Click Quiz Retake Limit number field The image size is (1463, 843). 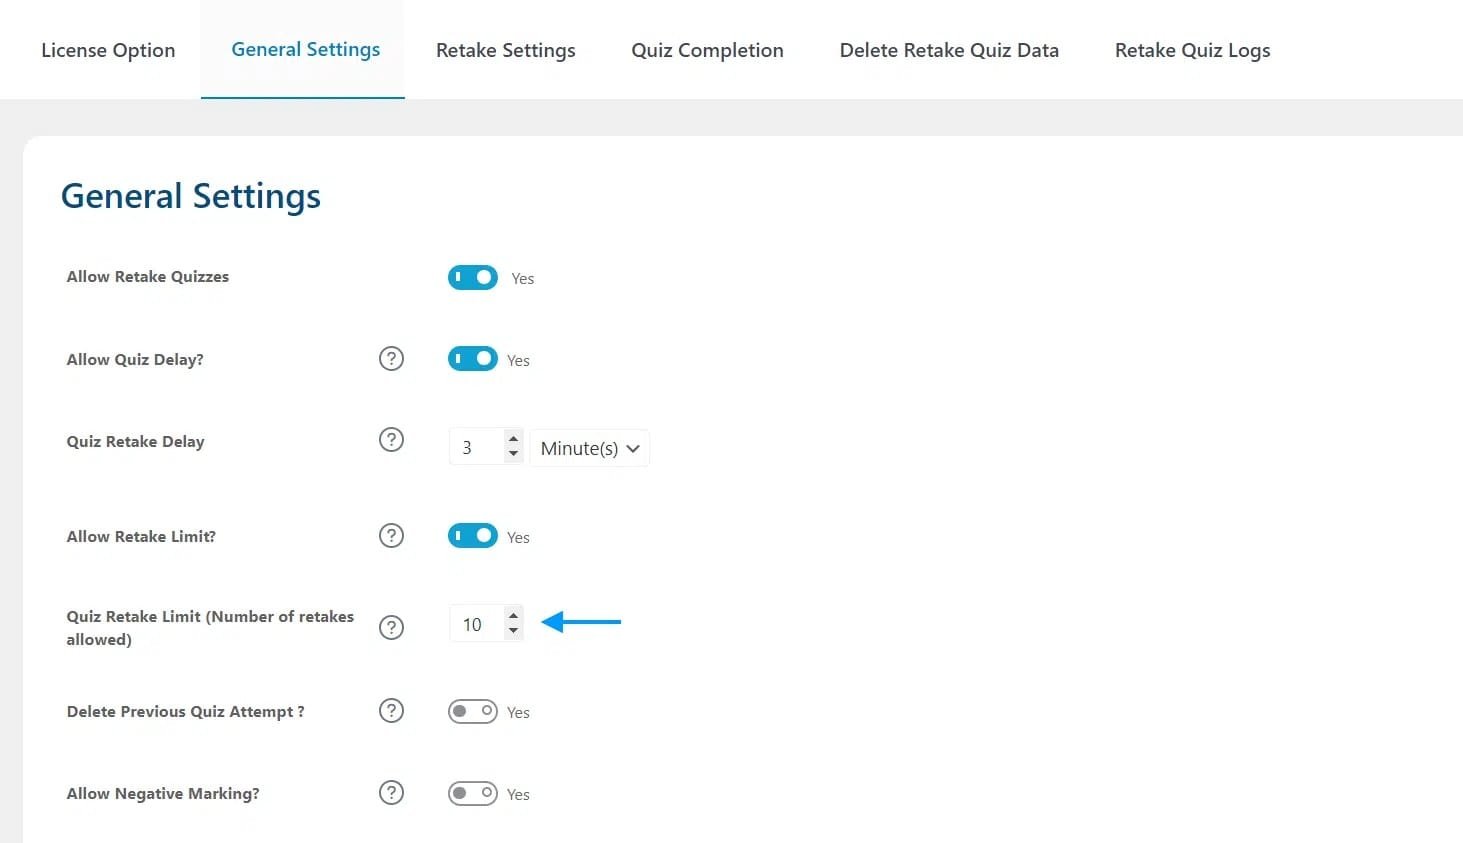486,623
